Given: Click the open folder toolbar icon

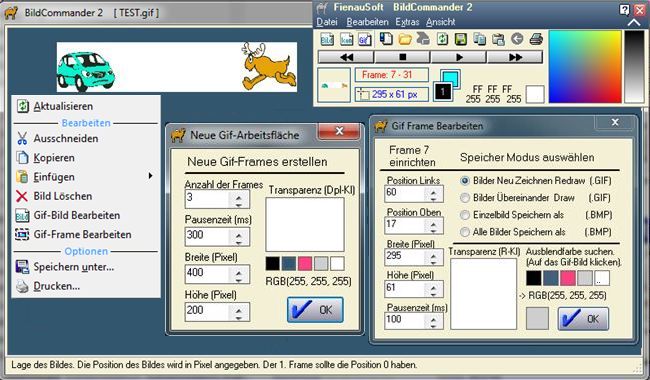Looking at the screenshot, I should click(405, 39).
